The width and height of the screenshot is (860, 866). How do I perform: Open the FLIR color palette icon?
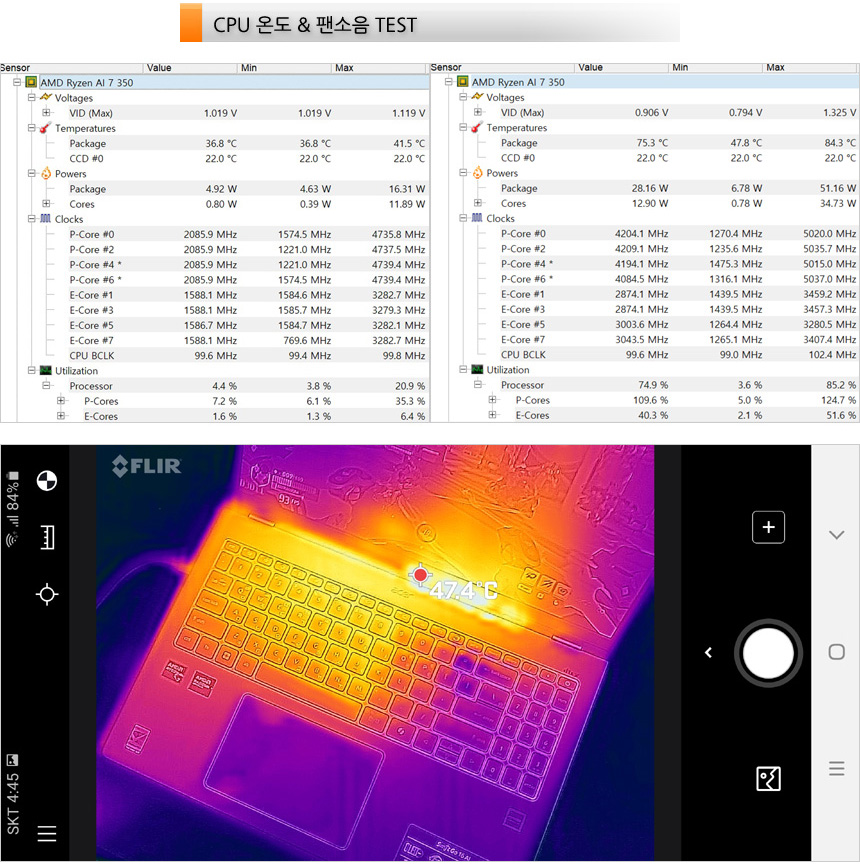(46, 481)
